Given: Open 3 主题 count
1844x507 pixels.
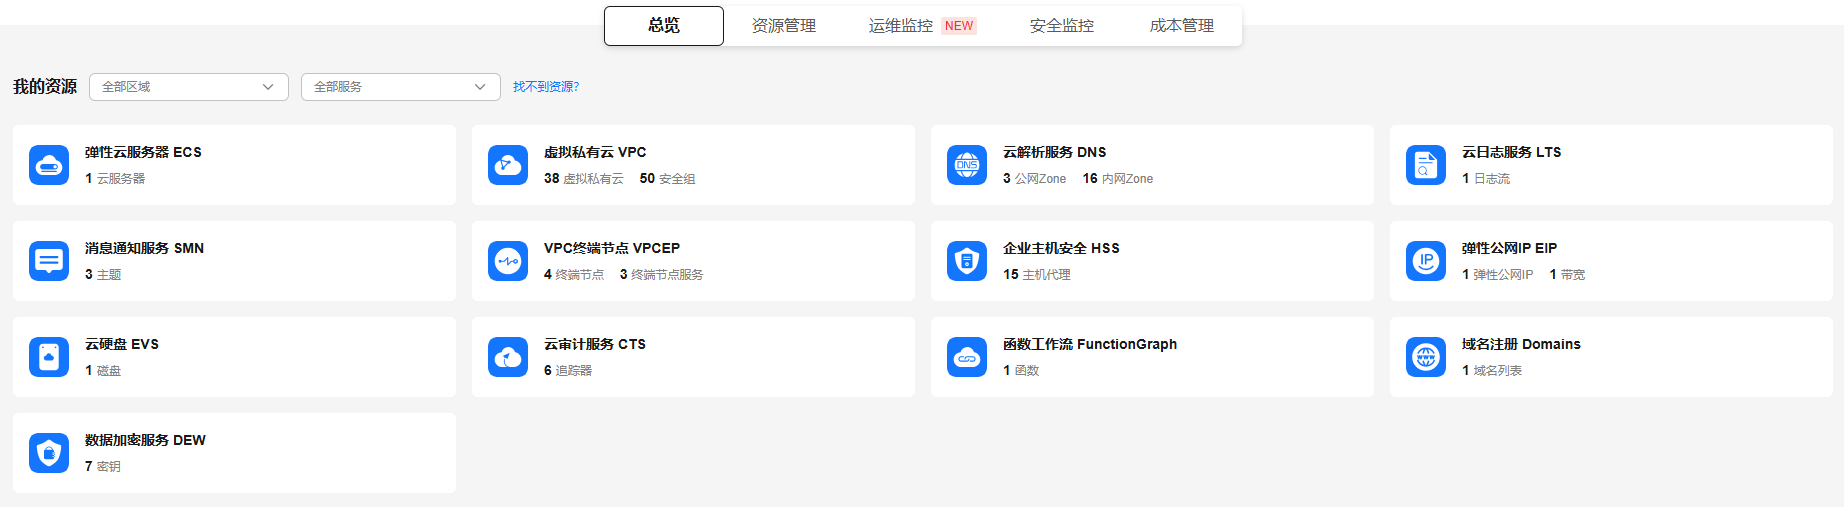Looking at the screenshot, I should (x=103, y=275).
